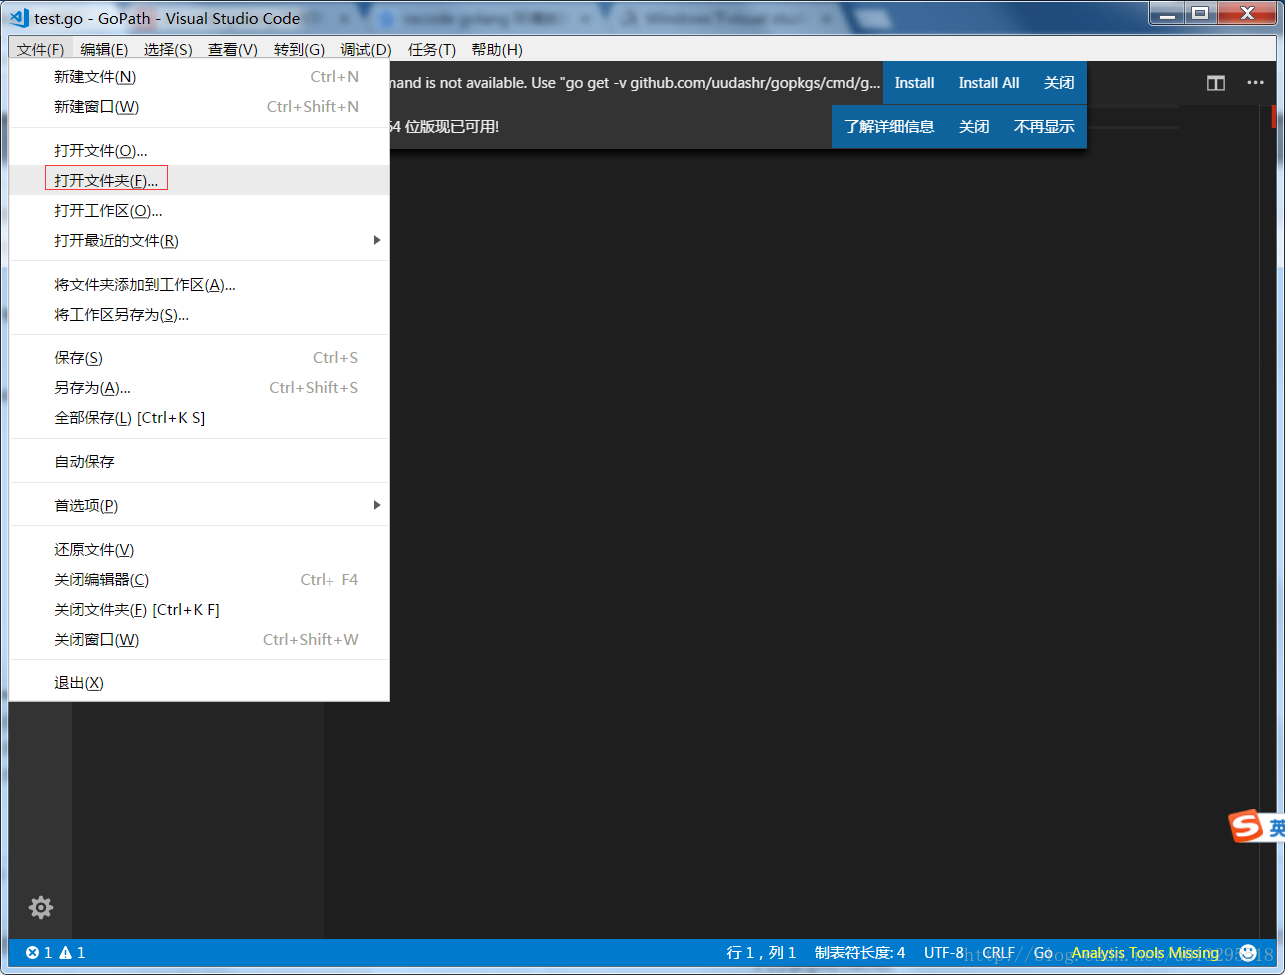Select 打开工作区(O)... menu entry

199,211
